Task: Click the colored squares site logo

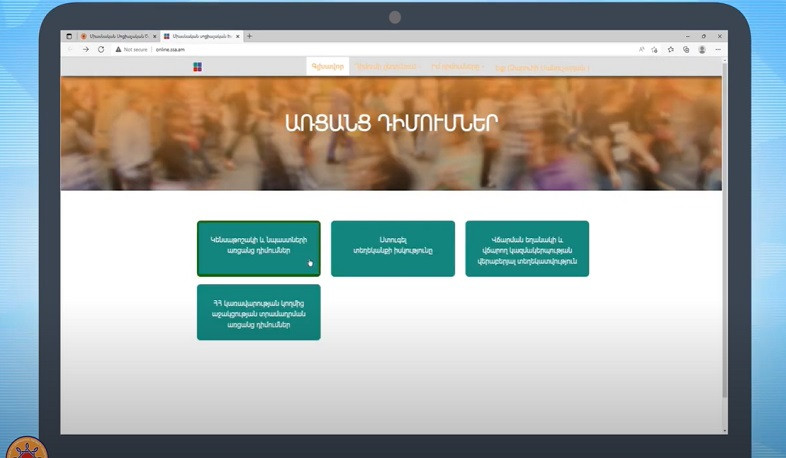Action: click(x=198, y=67)
